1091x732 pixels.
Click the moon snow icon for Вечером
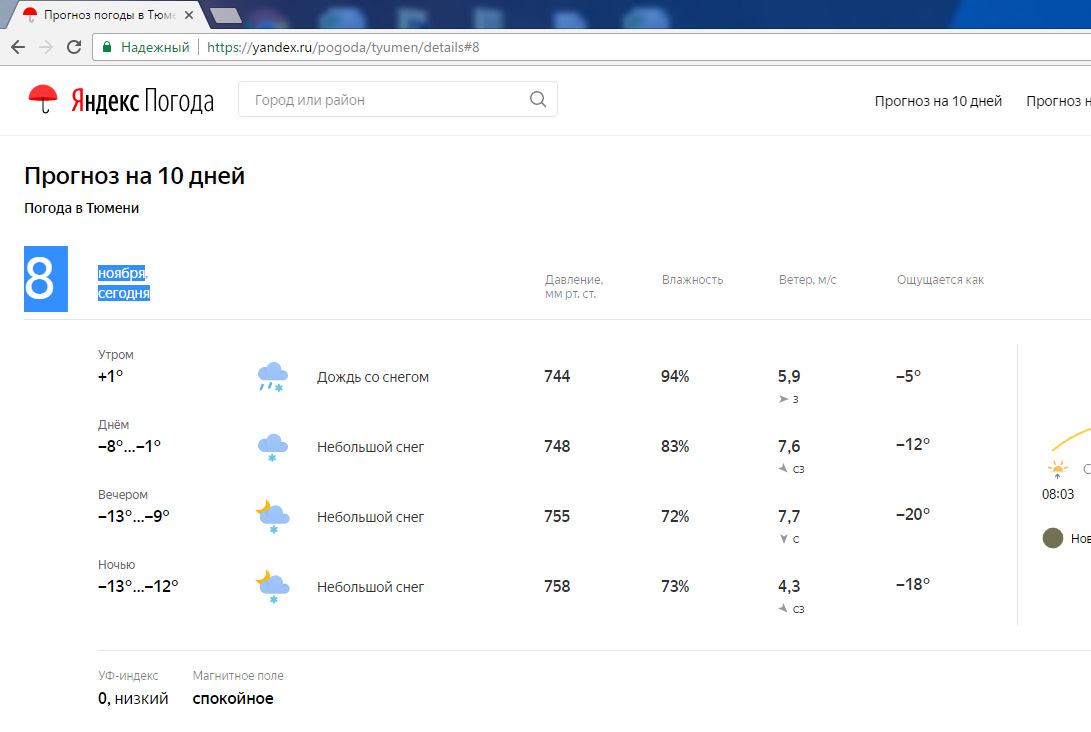(272, 517)
